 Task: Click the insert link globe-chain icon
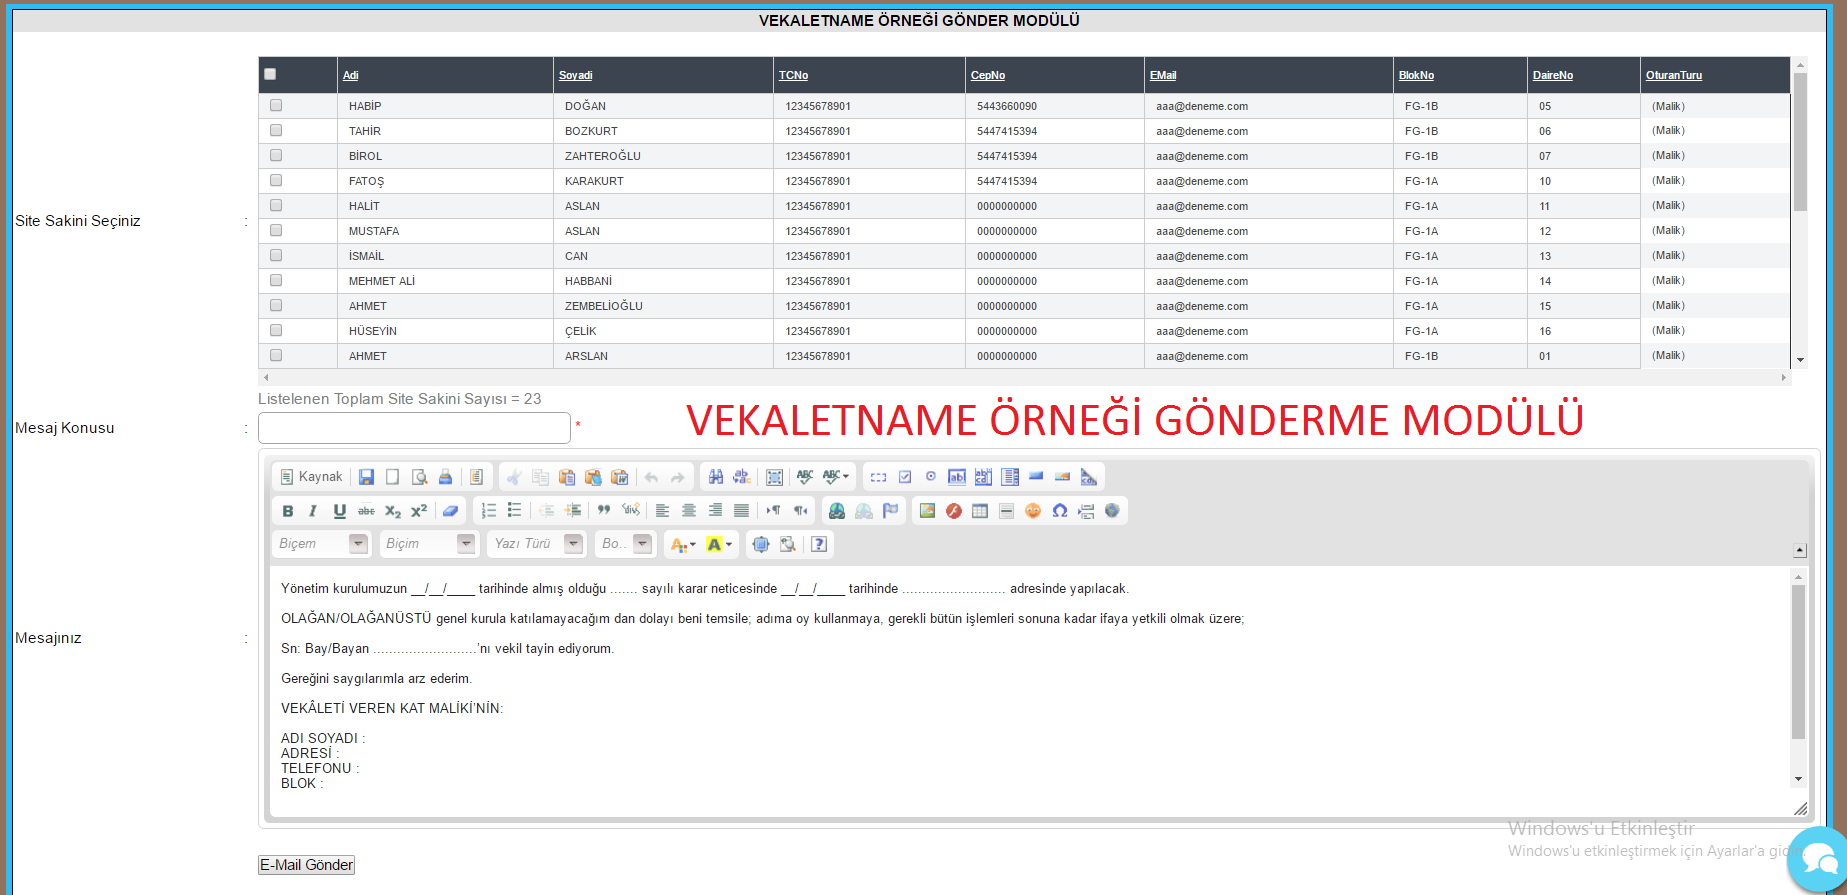[x=837, y=511]
